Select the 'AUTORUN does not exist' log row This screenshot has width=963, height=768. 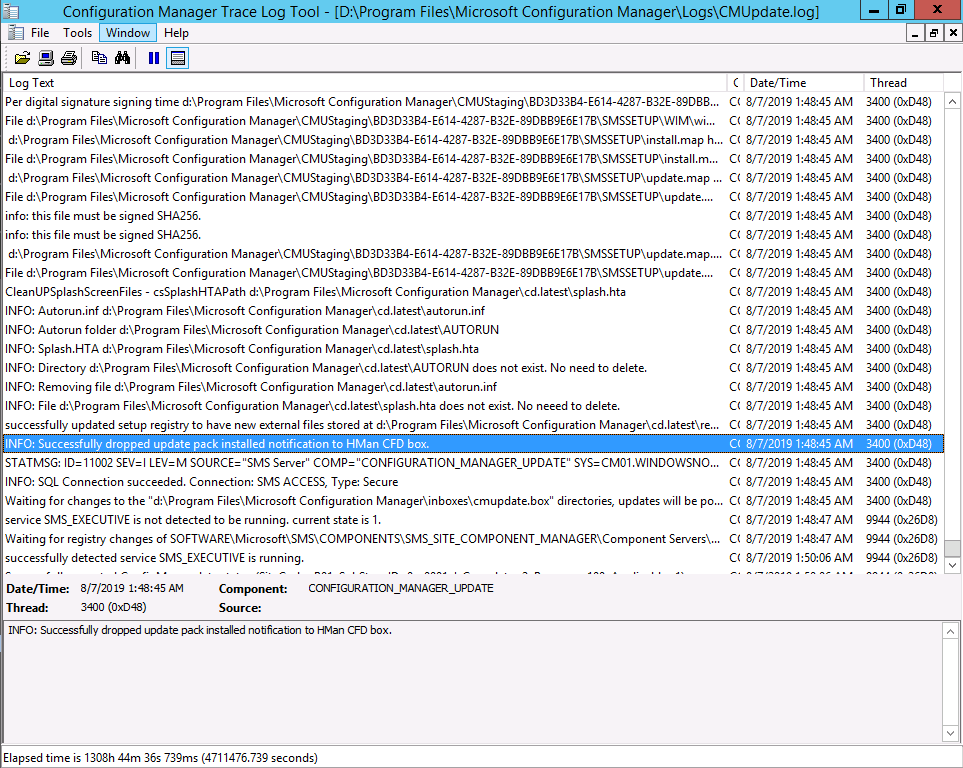click(474, 368)
